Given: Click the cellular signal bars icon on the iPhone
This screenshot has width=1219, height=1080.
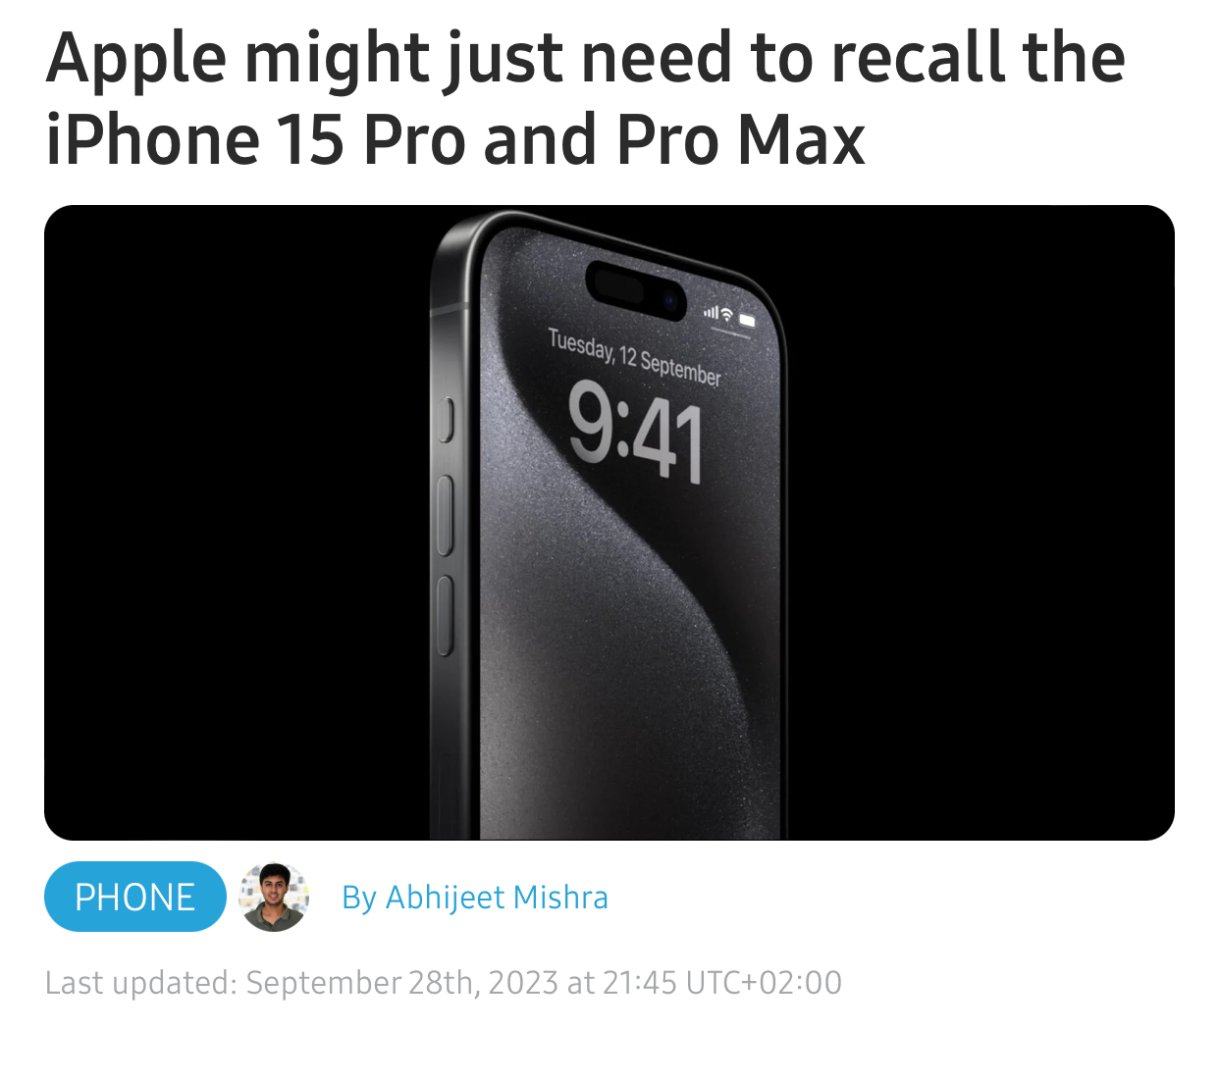Looking at the screenshot, I should (710, 312).
